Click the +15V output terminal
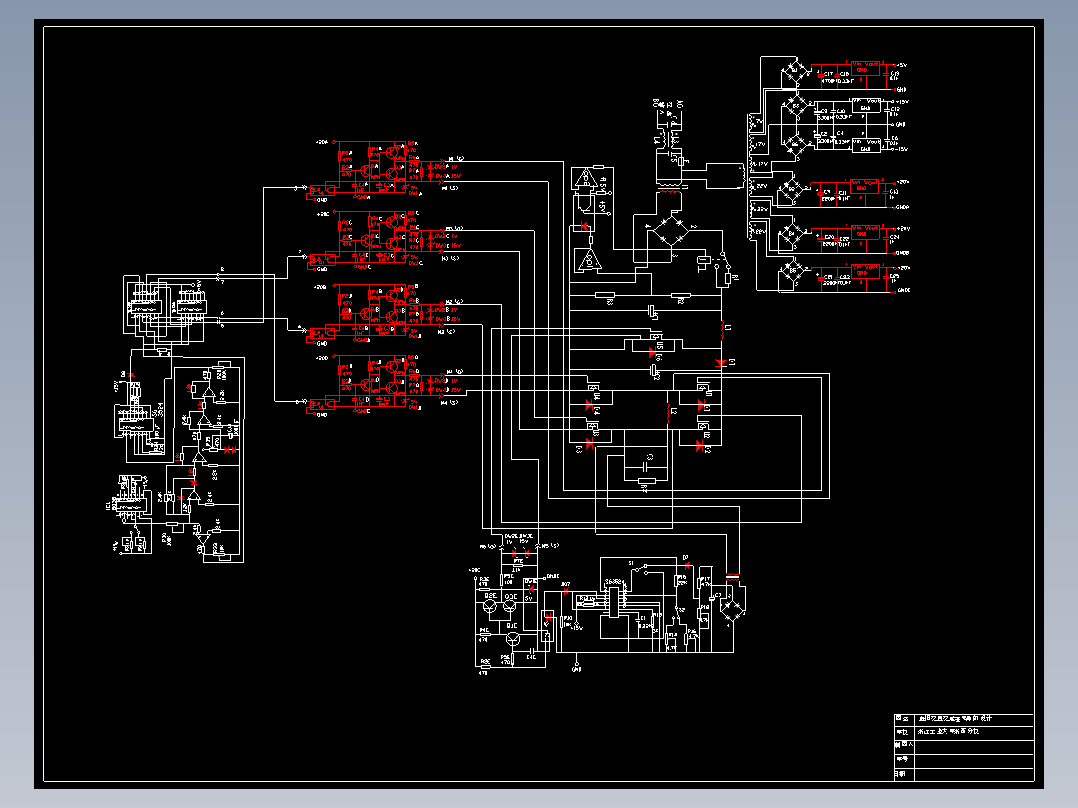1078x808 pixels. tap(900, 102)
